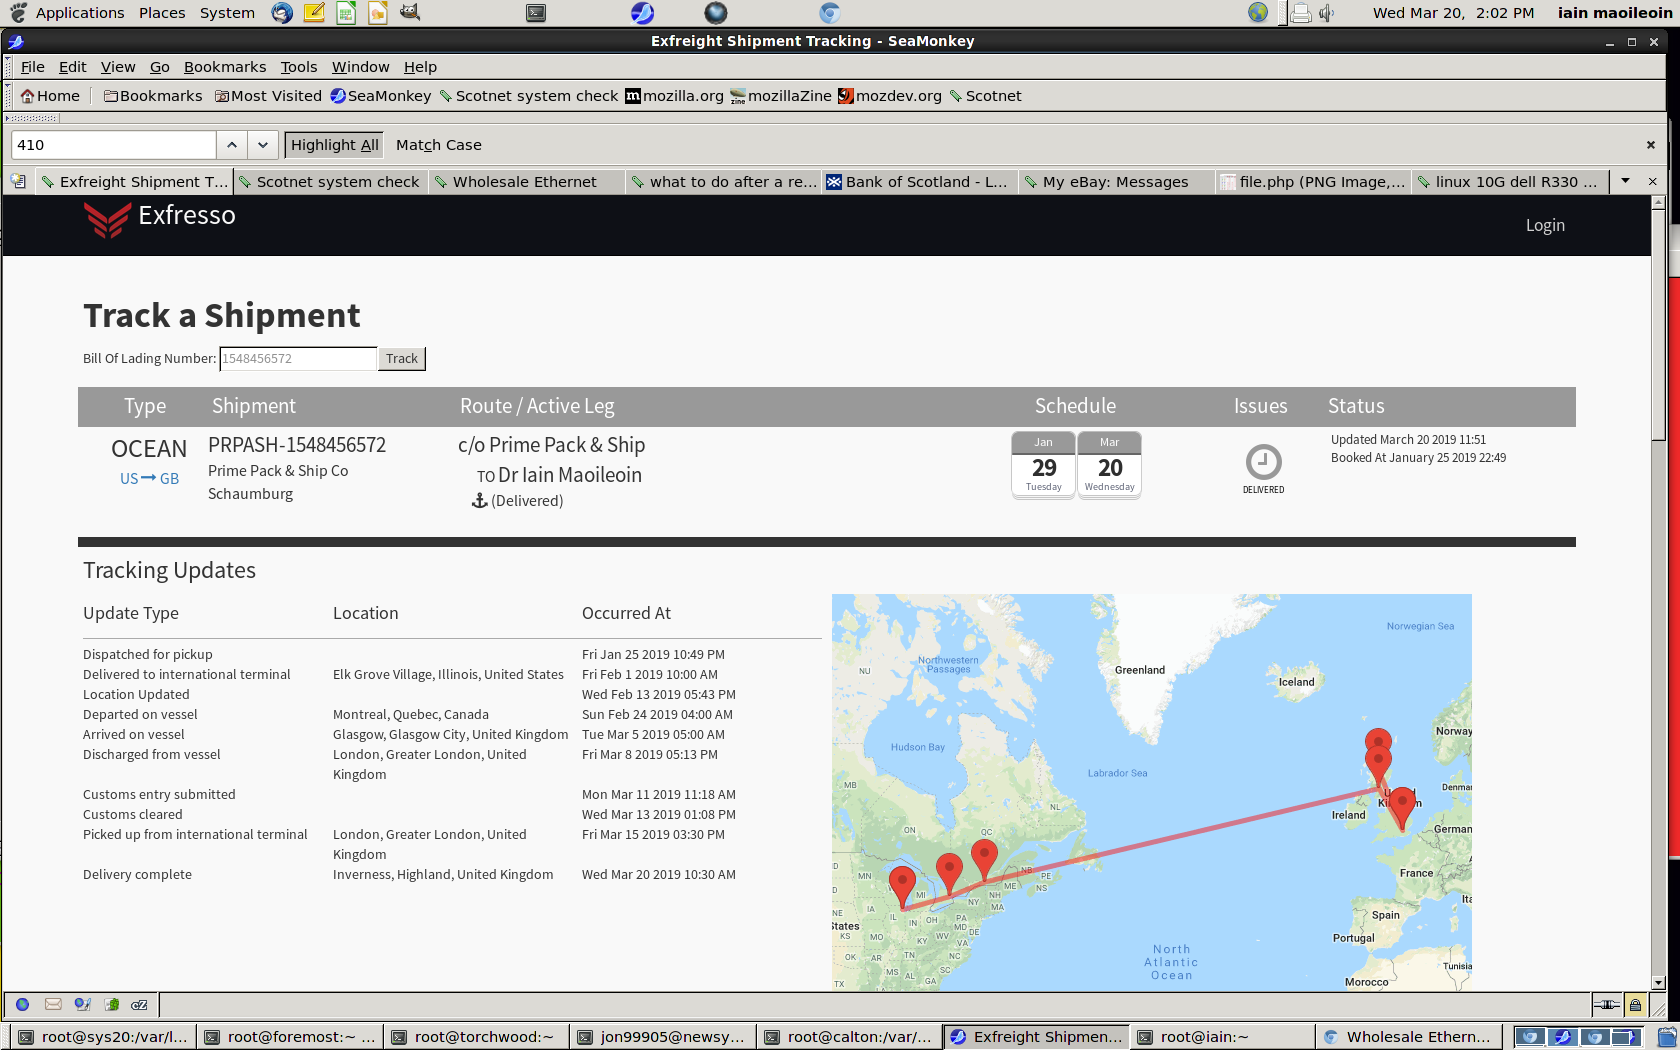Screen dimensions: 1680x1050
Task: Click the workspace switcher's first workspace
Action: click(x=1529, y=1037)
